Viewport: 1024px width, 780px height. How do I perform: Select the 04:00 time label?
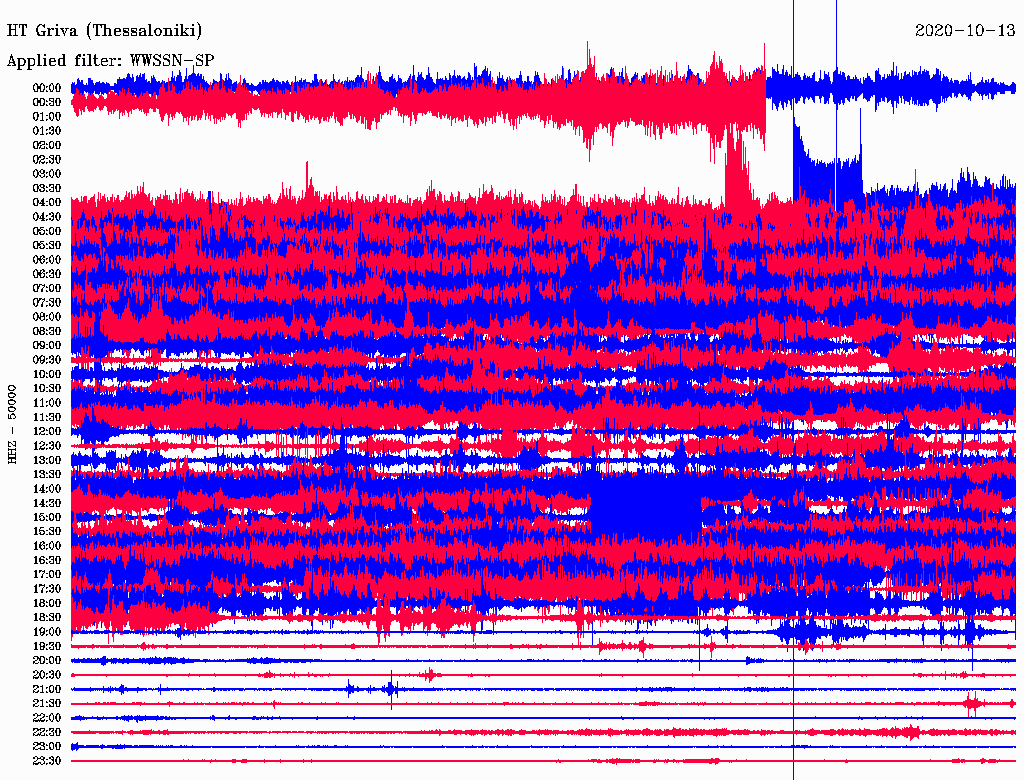point(47,203)
